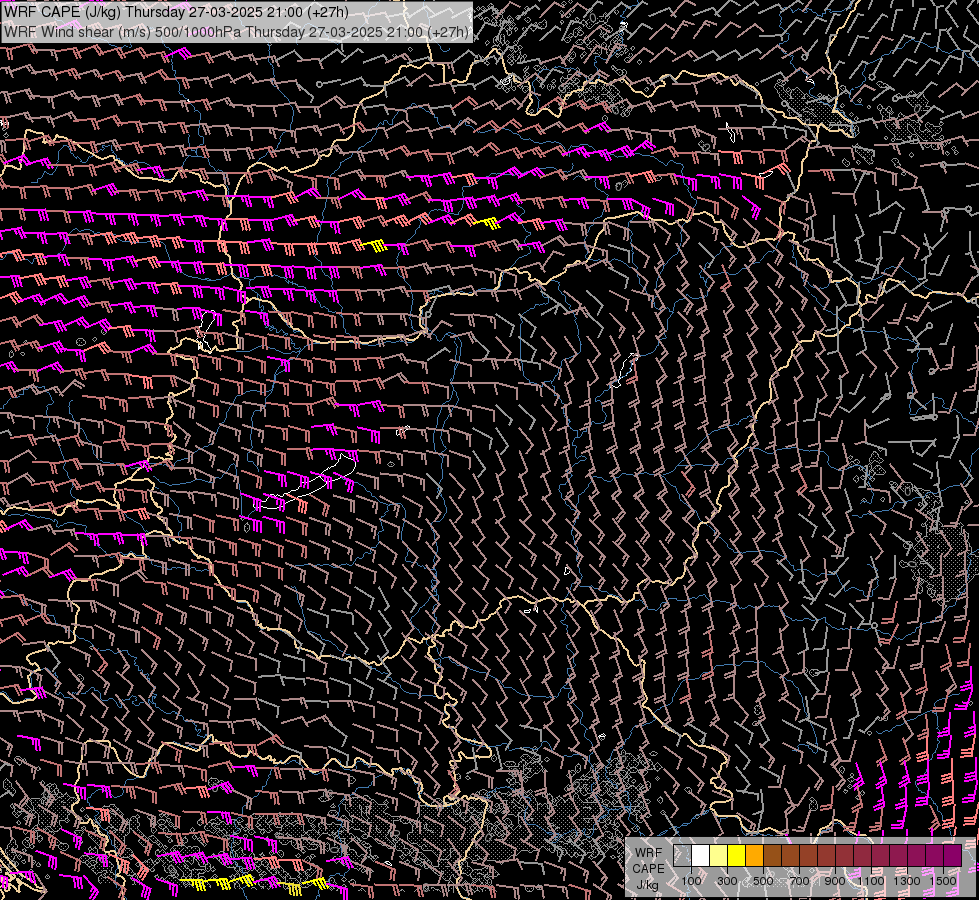Select the bright yellow CAPE legend swatch
This screenshot has width=979, height=900.
tap(737, 856)
